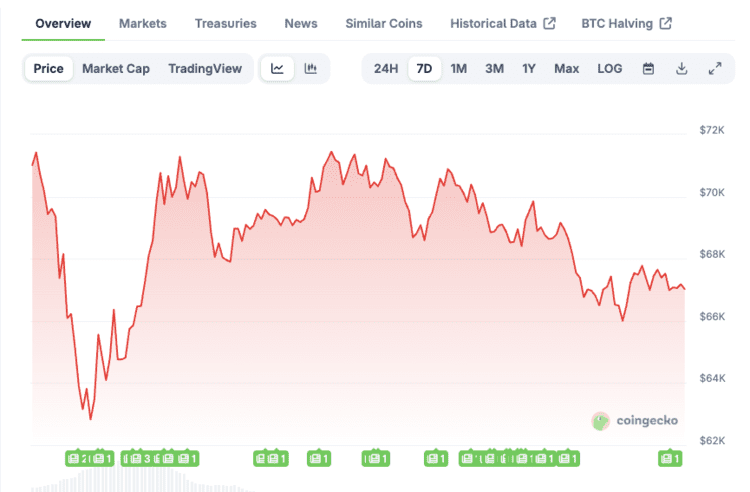Set time range to 24H
Screen dimensions: 750x492
pos(386,69)
